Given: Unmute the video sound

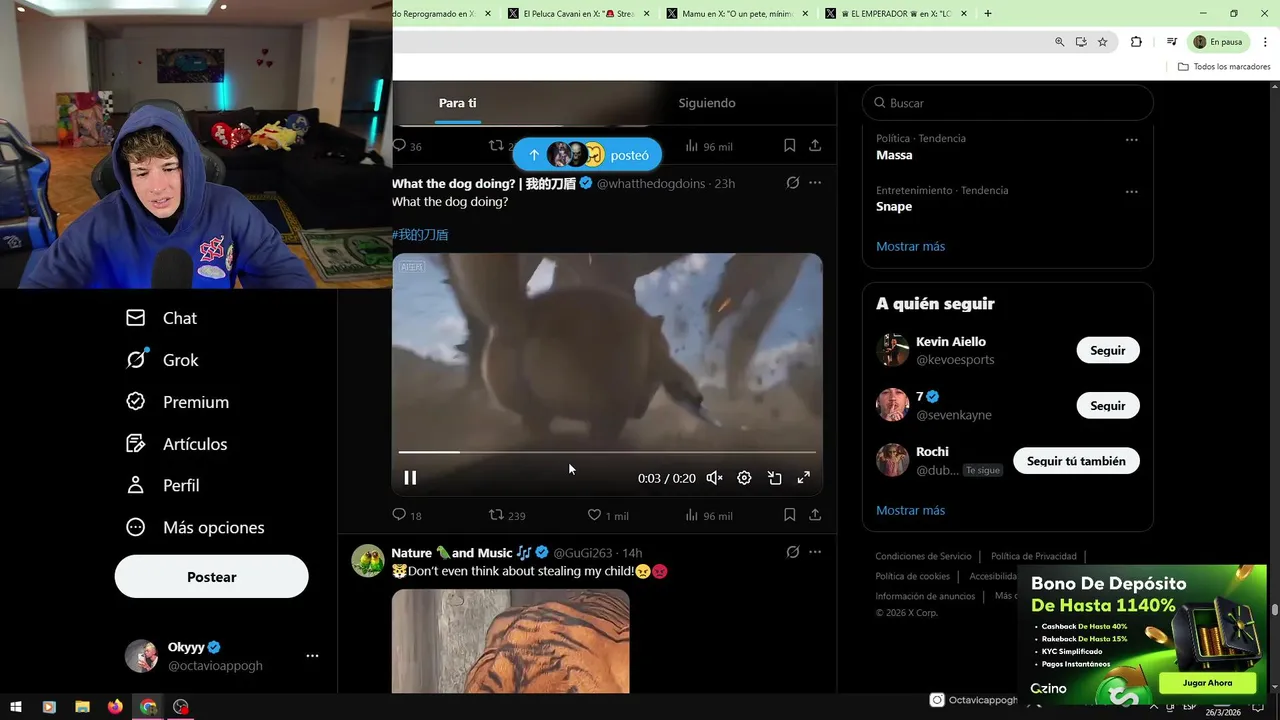Looking at the screenshot, I should pyautogui.click(x=714, y=478).
